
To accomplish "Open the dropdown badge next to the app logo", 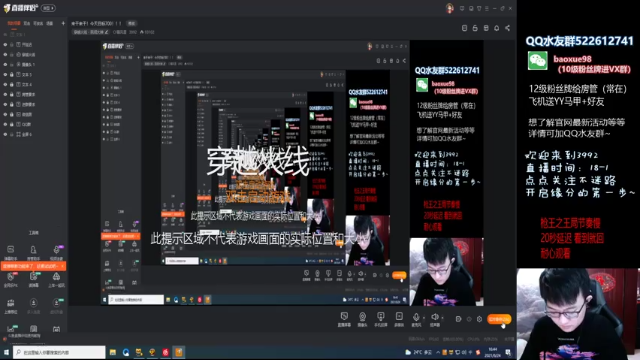I will tap(48, 8).
